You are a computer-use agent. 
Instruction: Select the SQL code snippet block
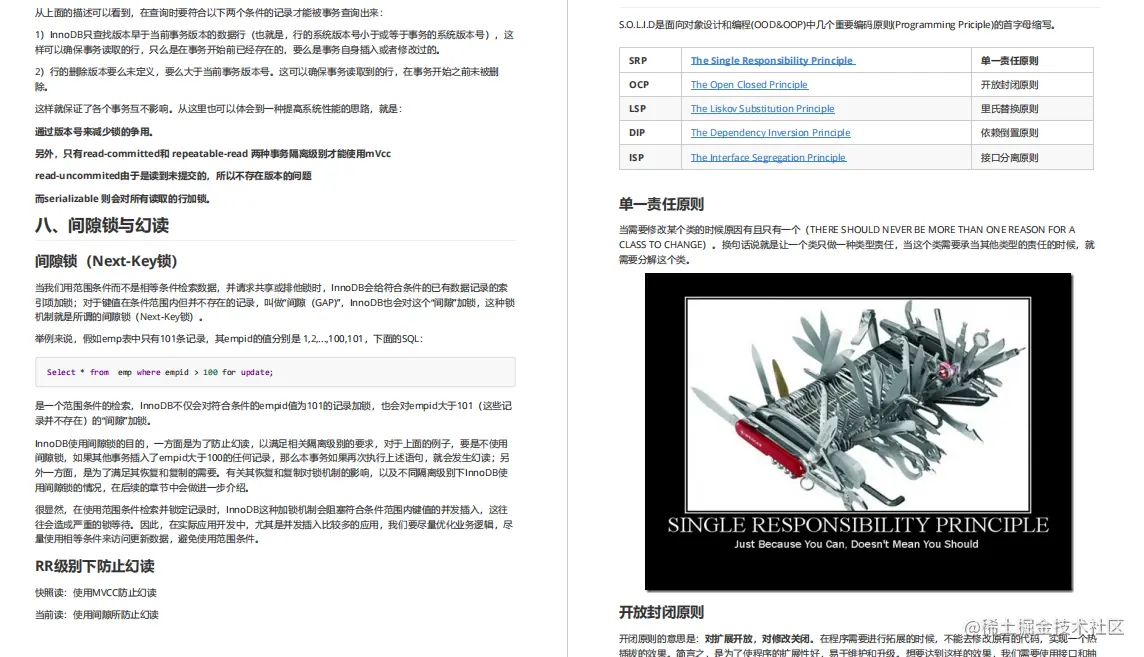[270, 371]
